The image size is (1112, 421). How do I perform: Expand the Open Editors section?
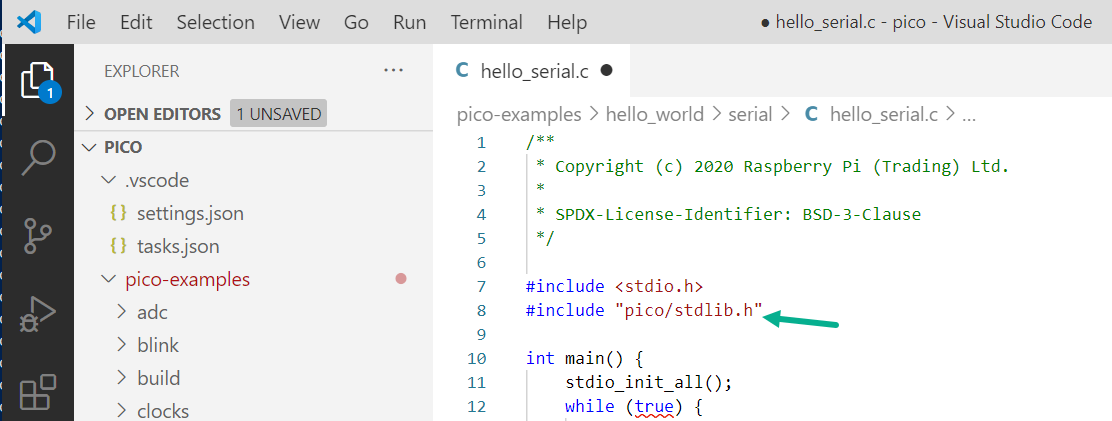click(253, 114)
